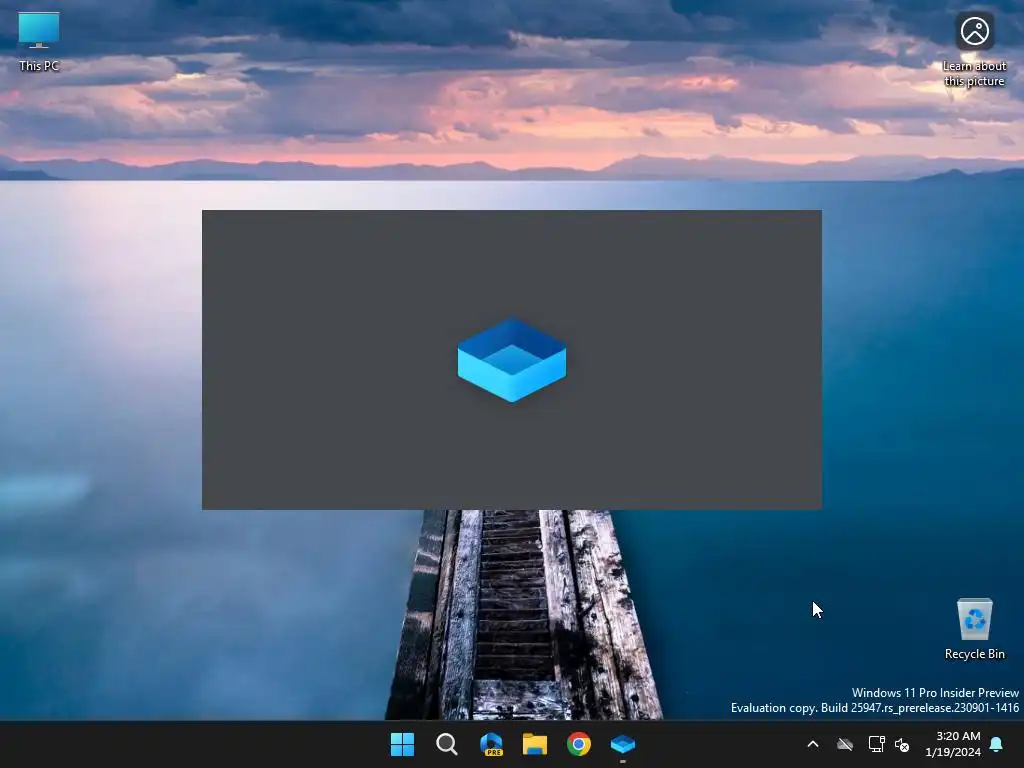Screen dimensions: 1024x768
Task: Expand hidden system tray icons
Action: (x=813, y=744)
